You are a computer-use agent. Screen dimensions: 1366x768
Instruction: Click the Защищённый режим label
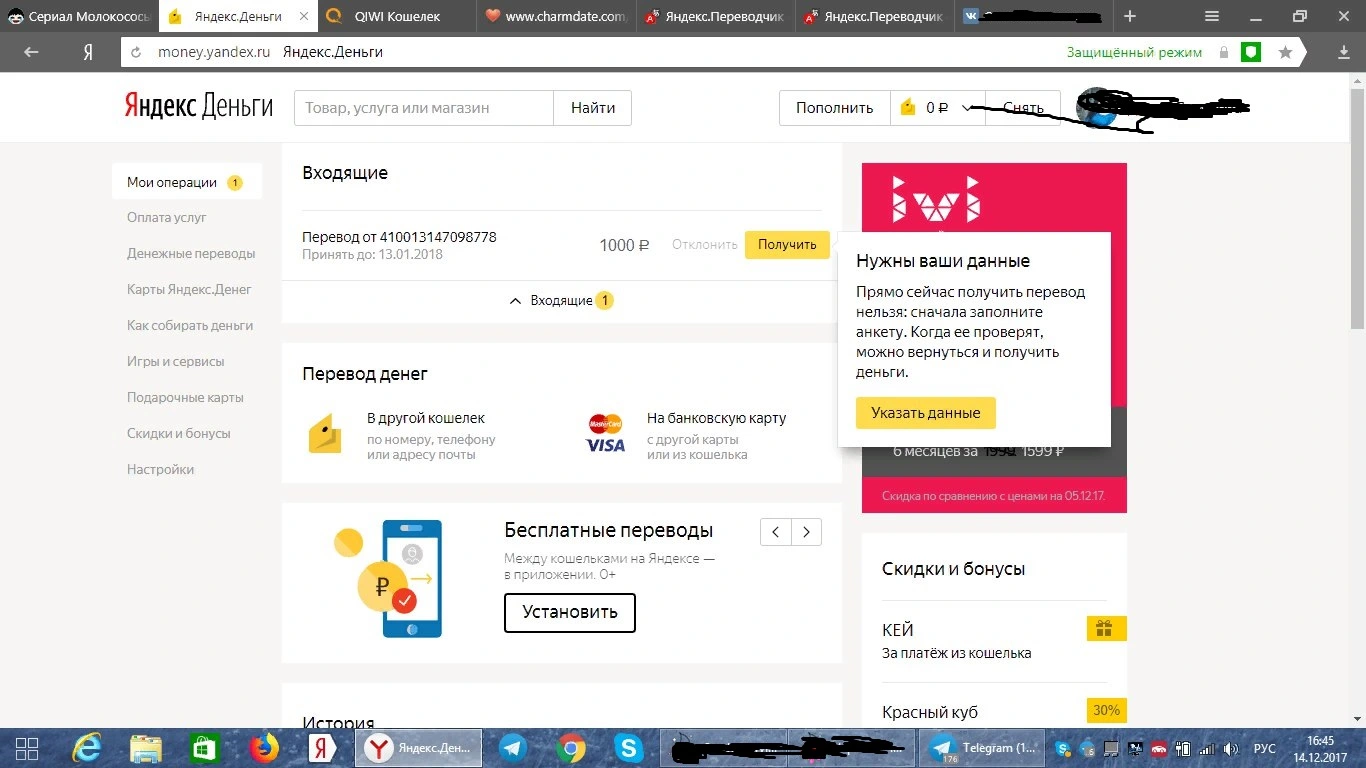coord(1134,52)
